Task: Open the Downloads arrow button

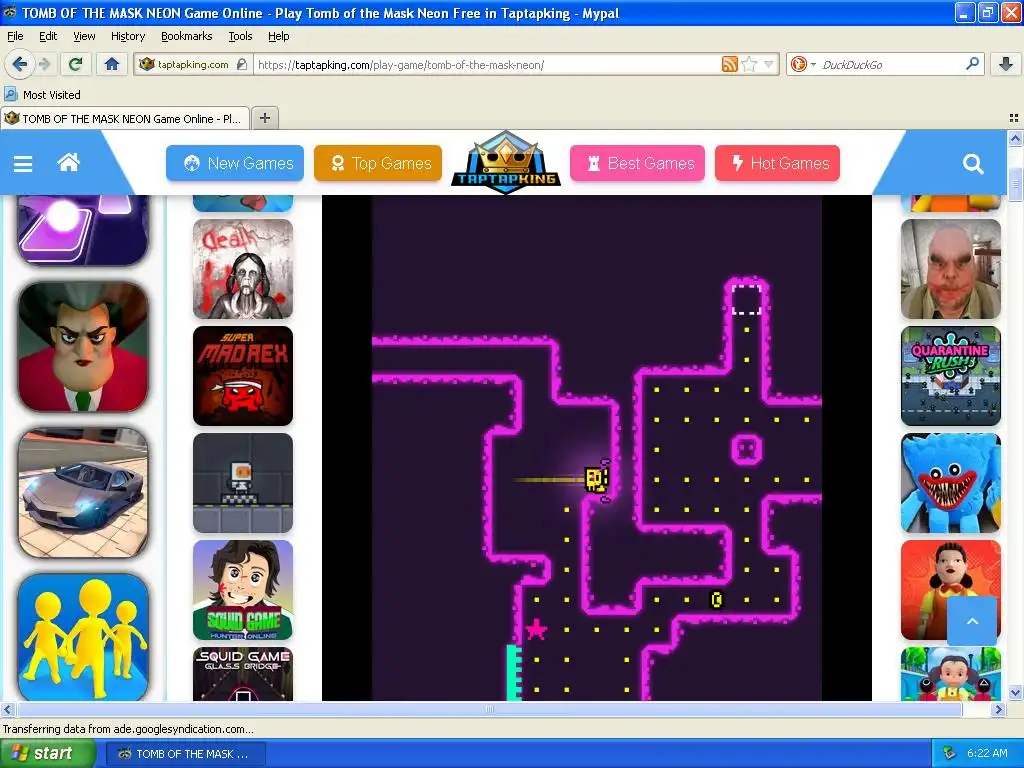Action: tap(1006, 64)
